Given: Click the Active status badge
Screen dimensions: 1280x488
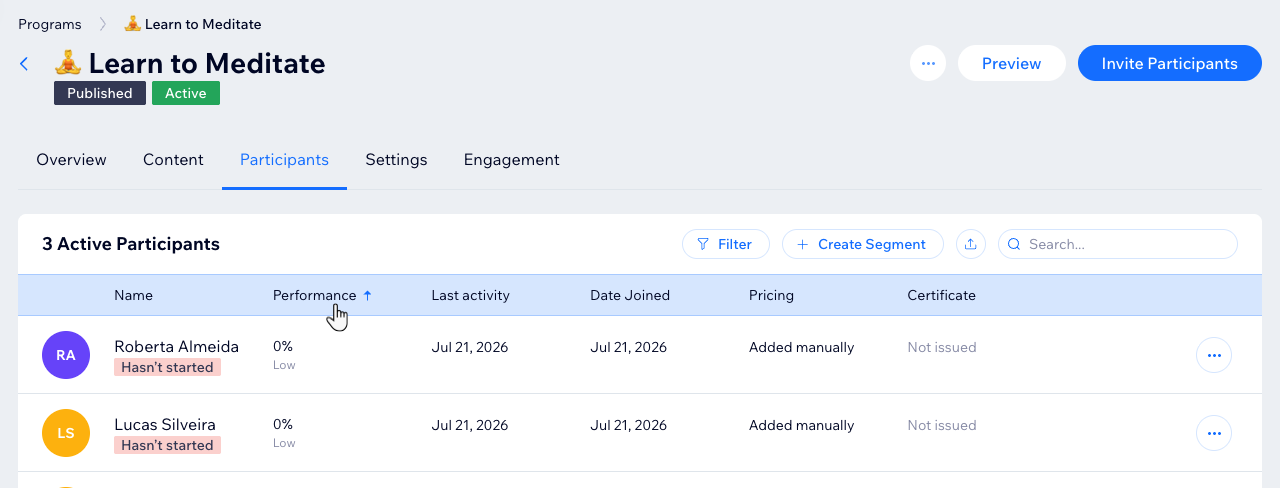Looking at the screenshot, I should click(x=186, y=93).
